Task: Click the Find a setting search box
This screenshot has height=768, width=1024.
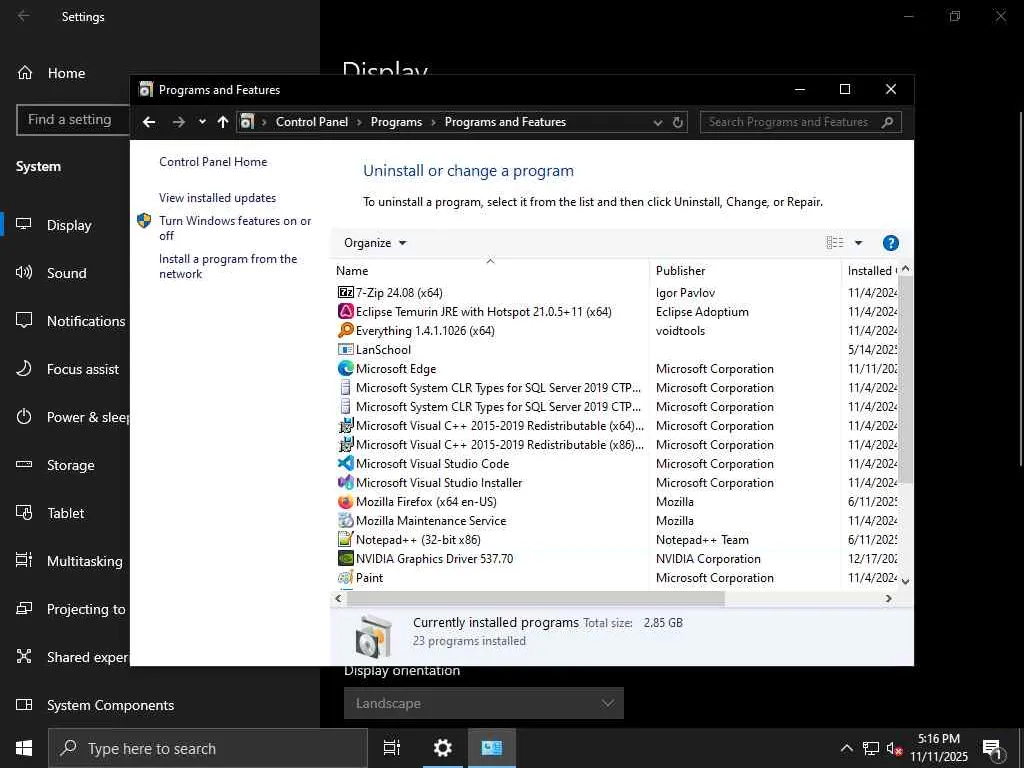Action: (x=72, y=120)
